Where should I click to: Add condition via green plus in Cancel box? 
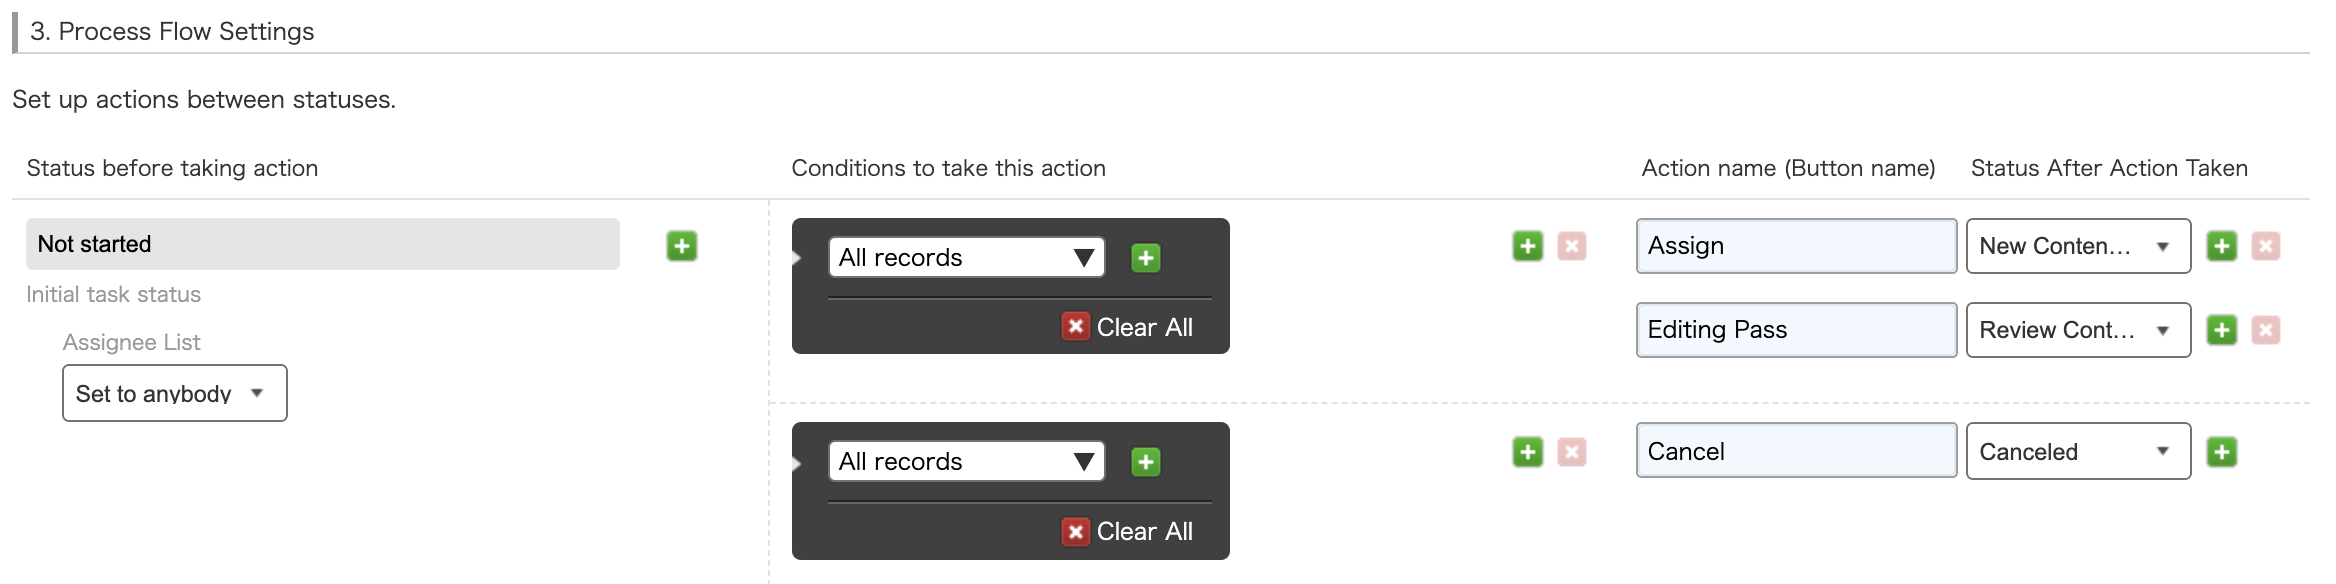(1146, 461)
